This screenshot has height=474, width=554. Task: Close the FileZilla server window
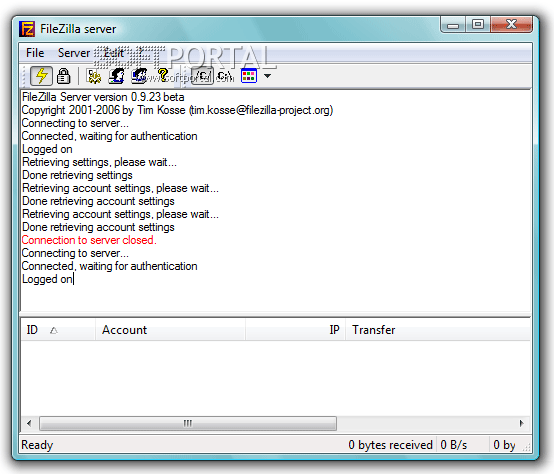(x=511, y=25)
